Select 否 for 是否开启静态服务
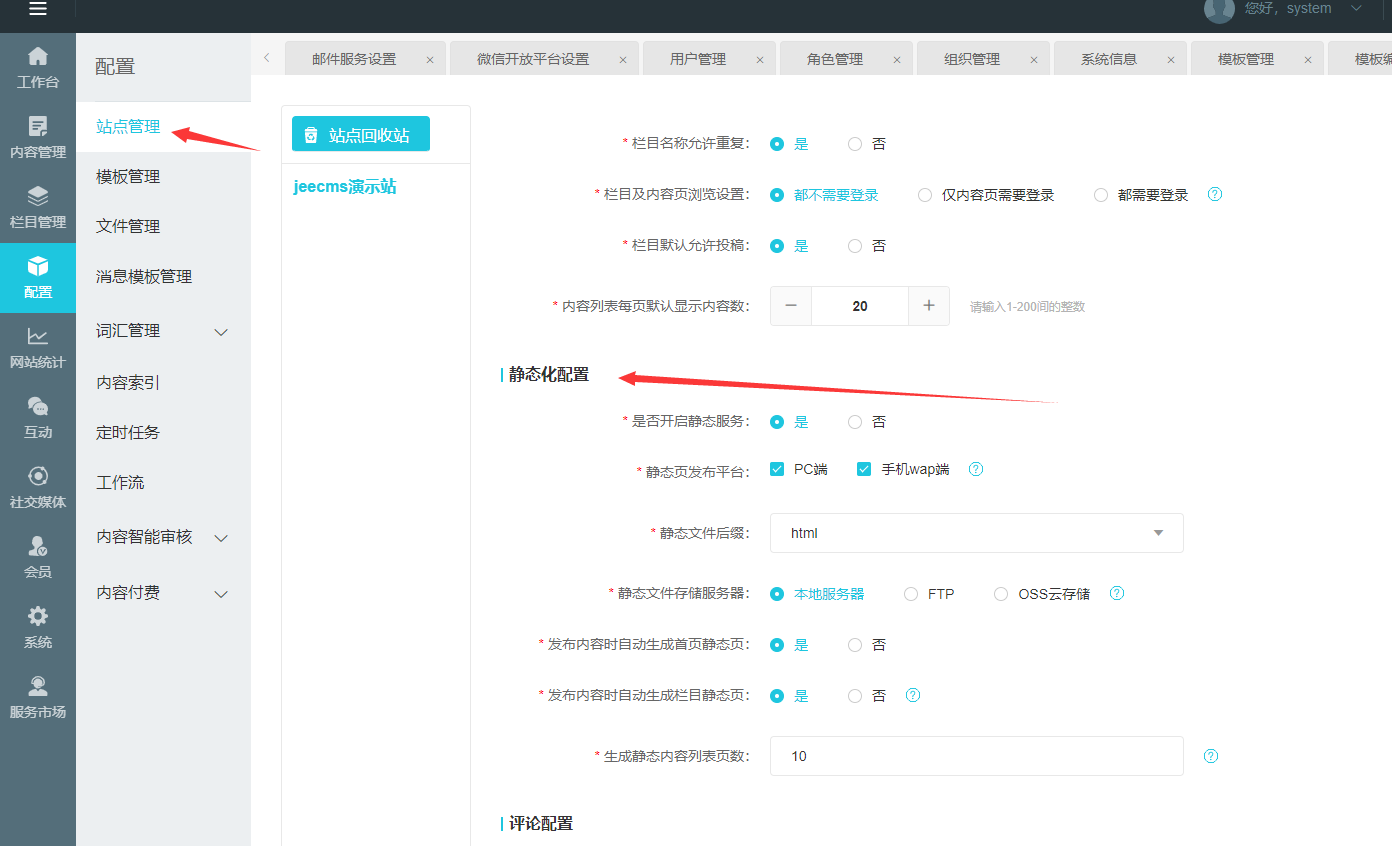1392x846 pixels. (x=855, y=422)
